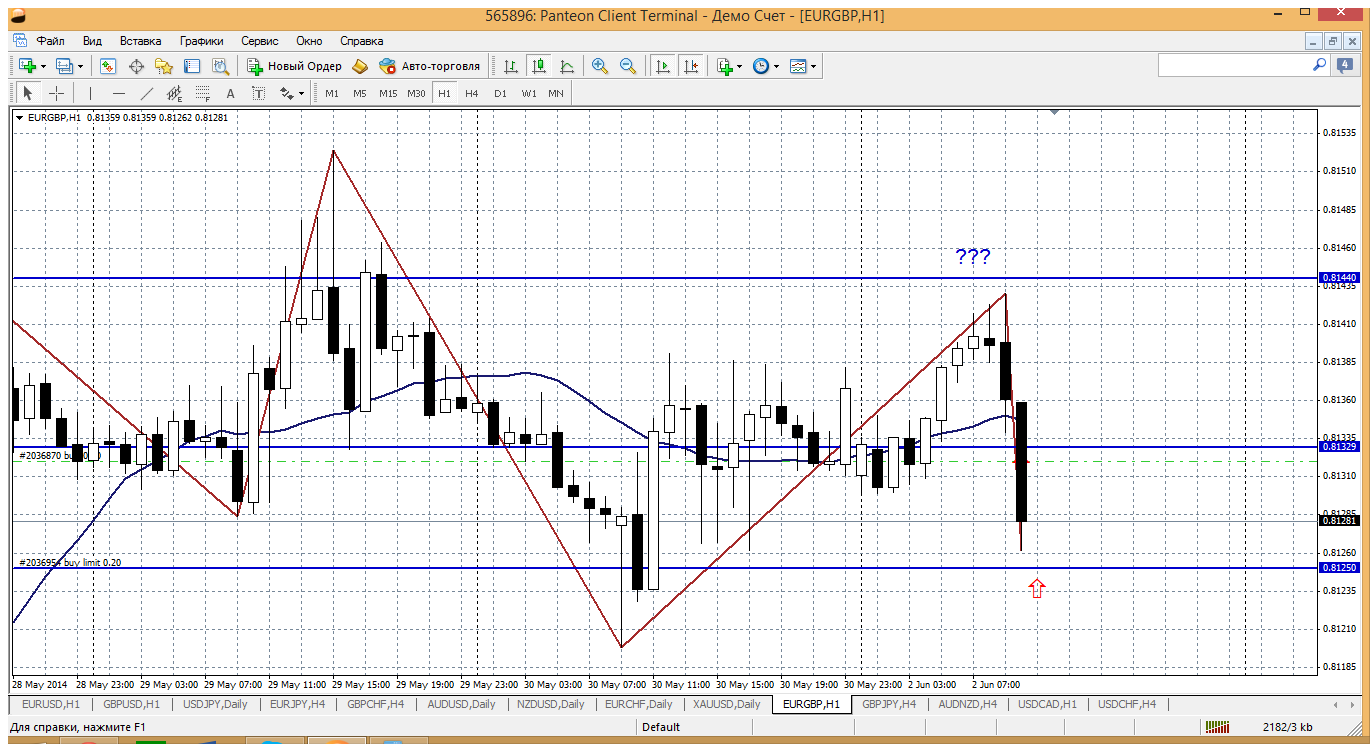
Task: Open the new chart toolbar icon
Action: (27, 66)
